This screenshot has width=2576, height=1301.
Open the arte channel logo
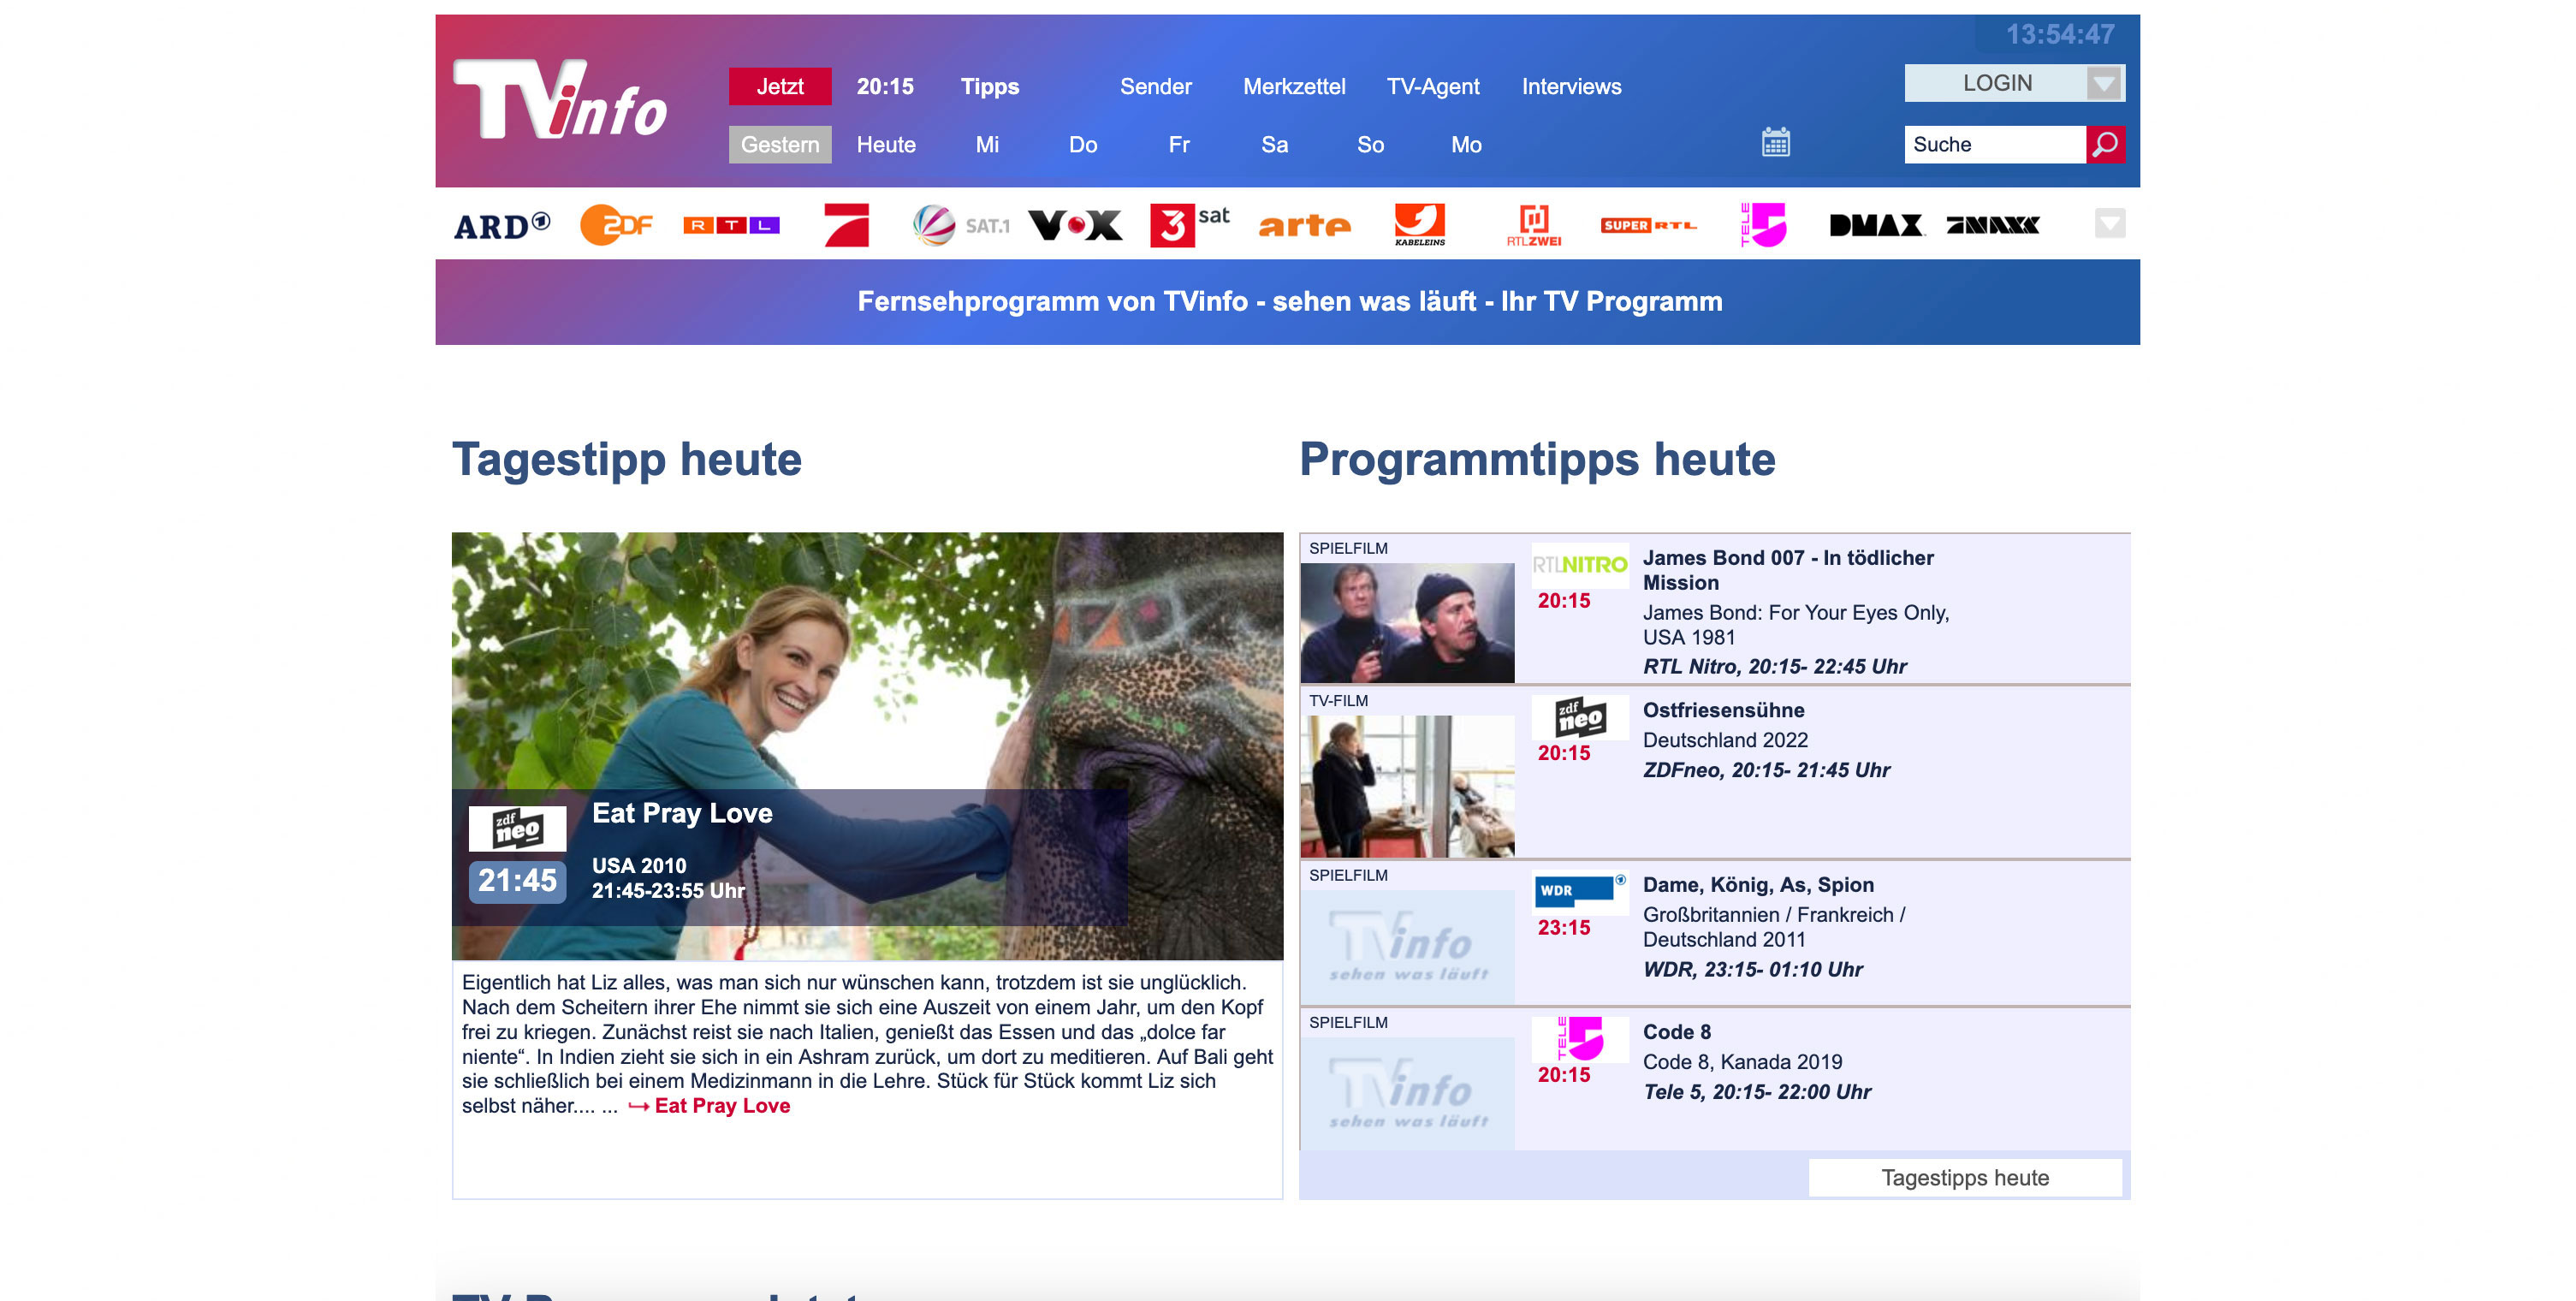[1304, 225]
